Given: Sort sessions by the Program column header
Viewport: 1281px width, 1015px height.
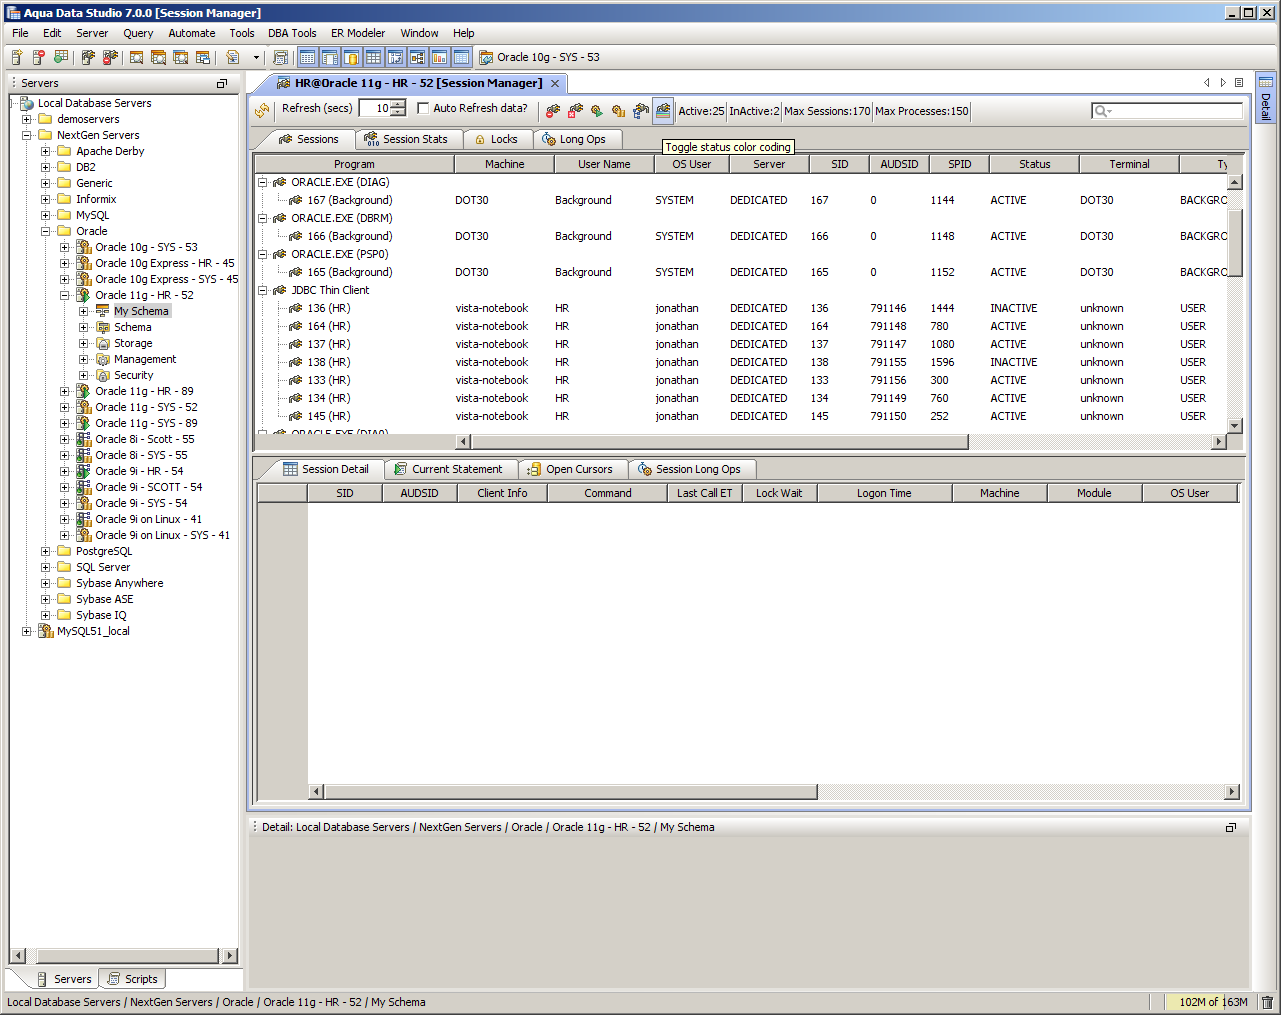Looking at the screenshot, I should point(355,164).
